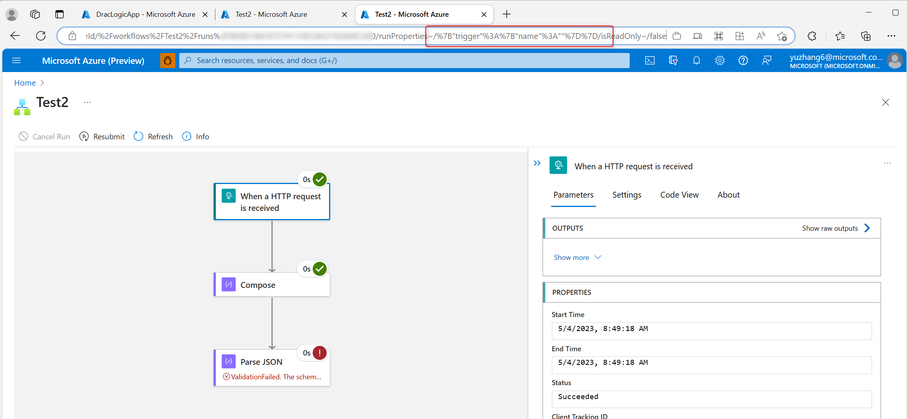Image resolution: width=907 pixels, height=419 pixels.
Task: Open browser settings and more menu
Action: [x=891, y=36]
